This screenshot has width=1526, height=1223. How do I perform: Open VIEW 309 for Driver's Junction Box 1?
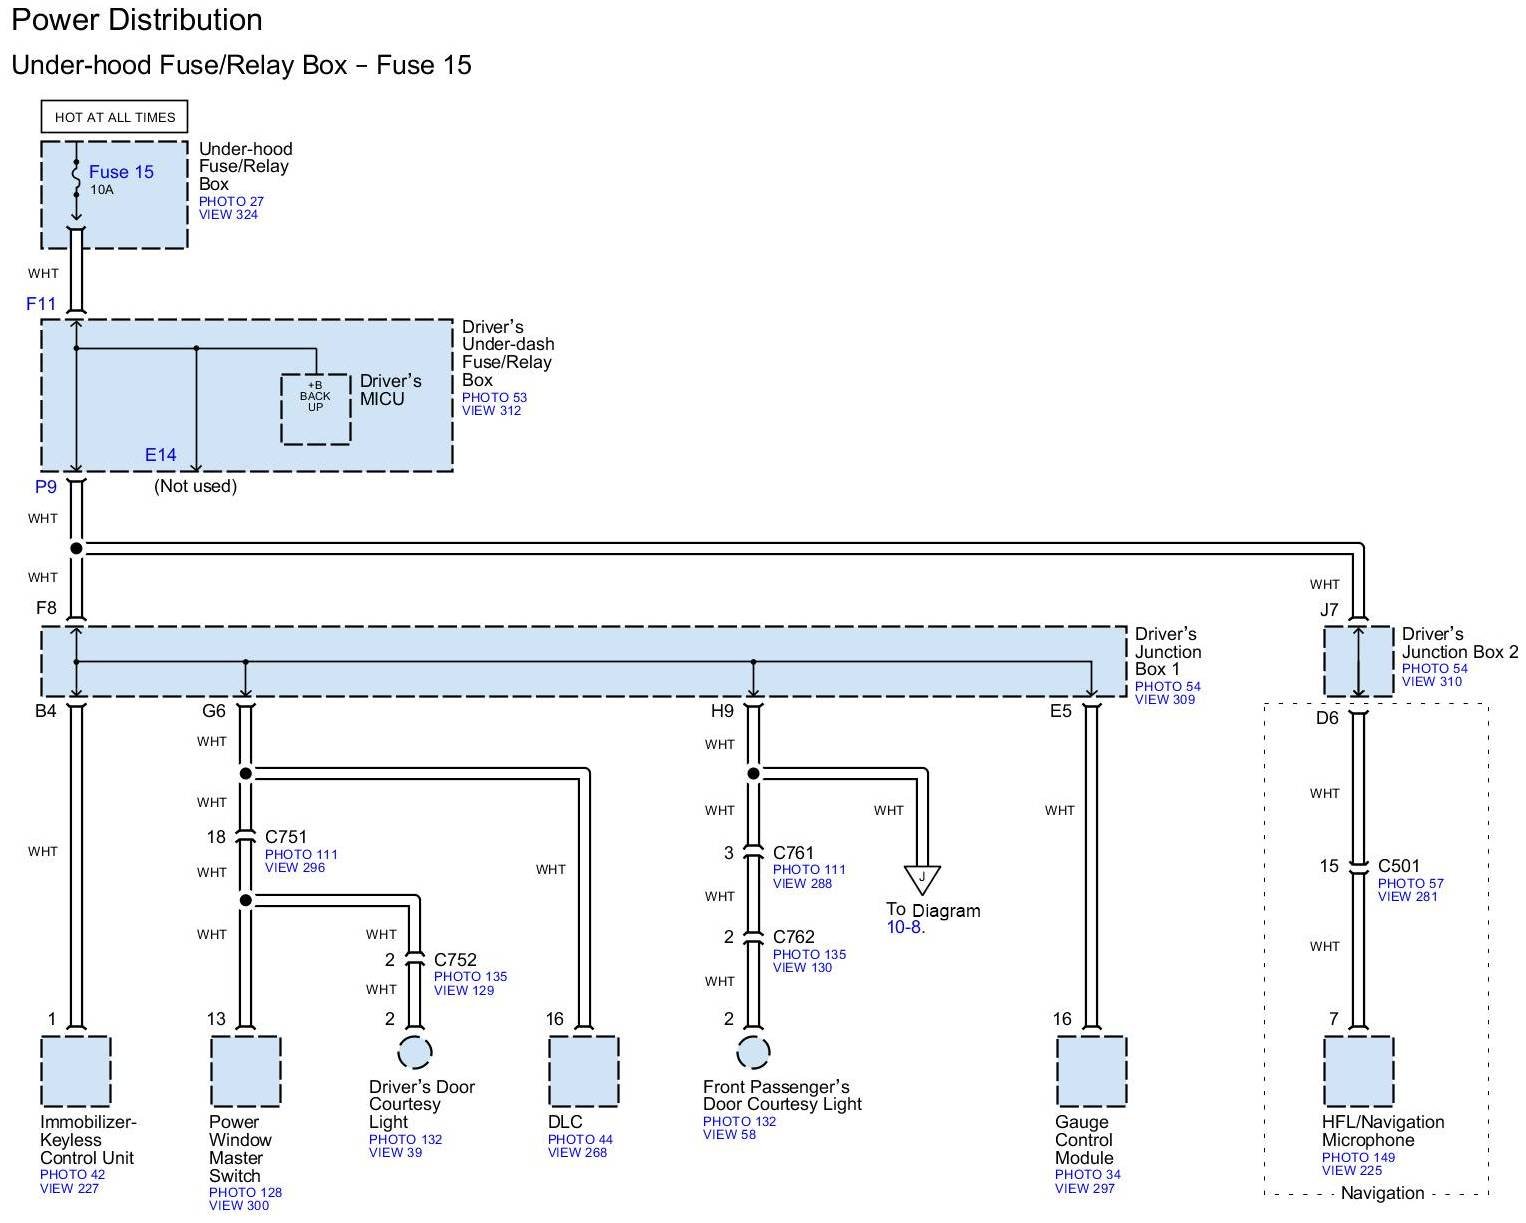pos(1164,700)
